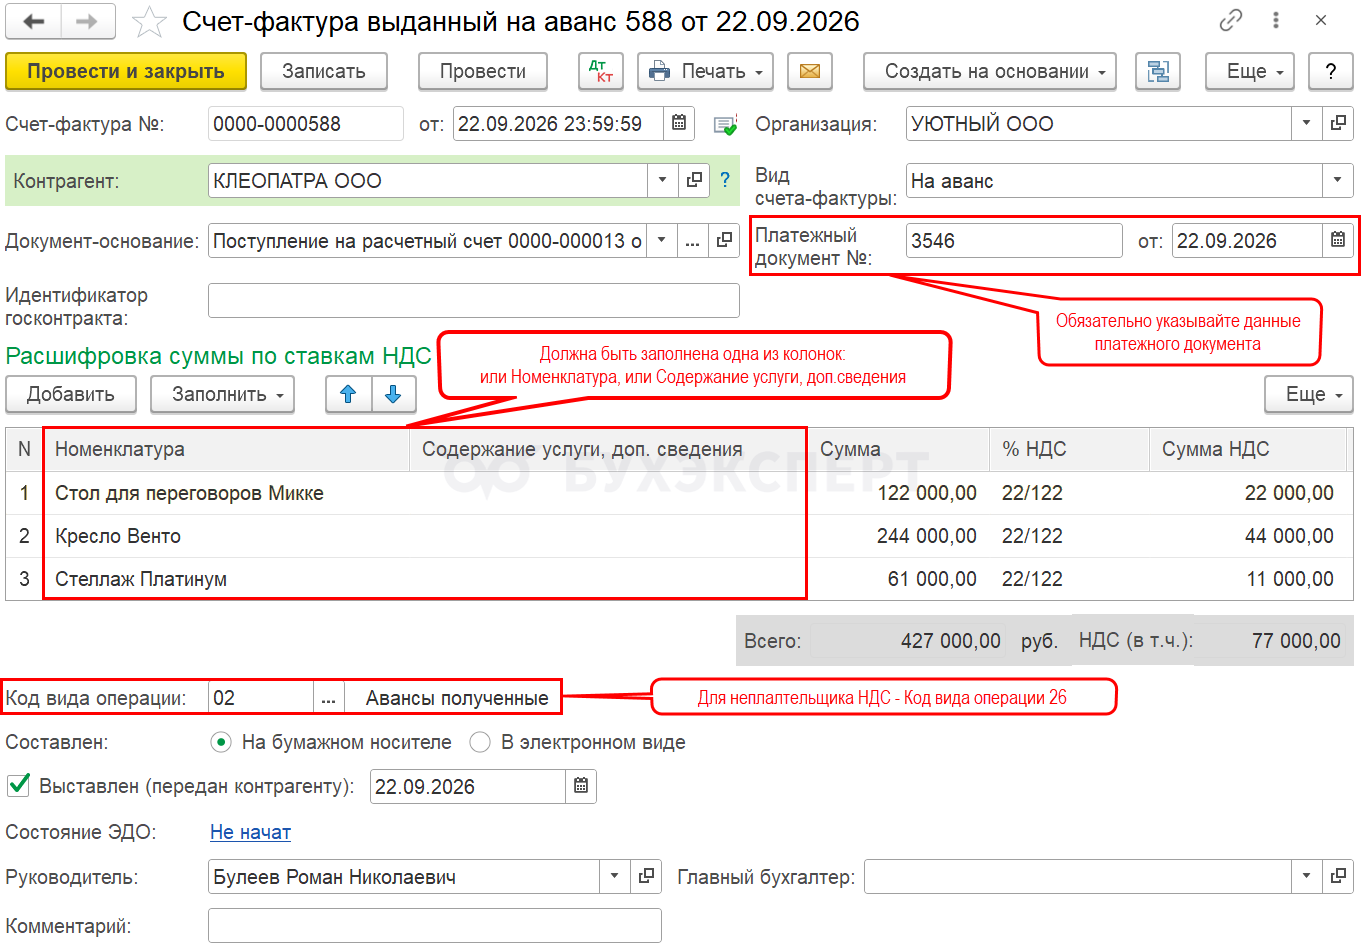Click the back navigation arrow
Screen dimensions: 1361x947
(x=34, y=21)
